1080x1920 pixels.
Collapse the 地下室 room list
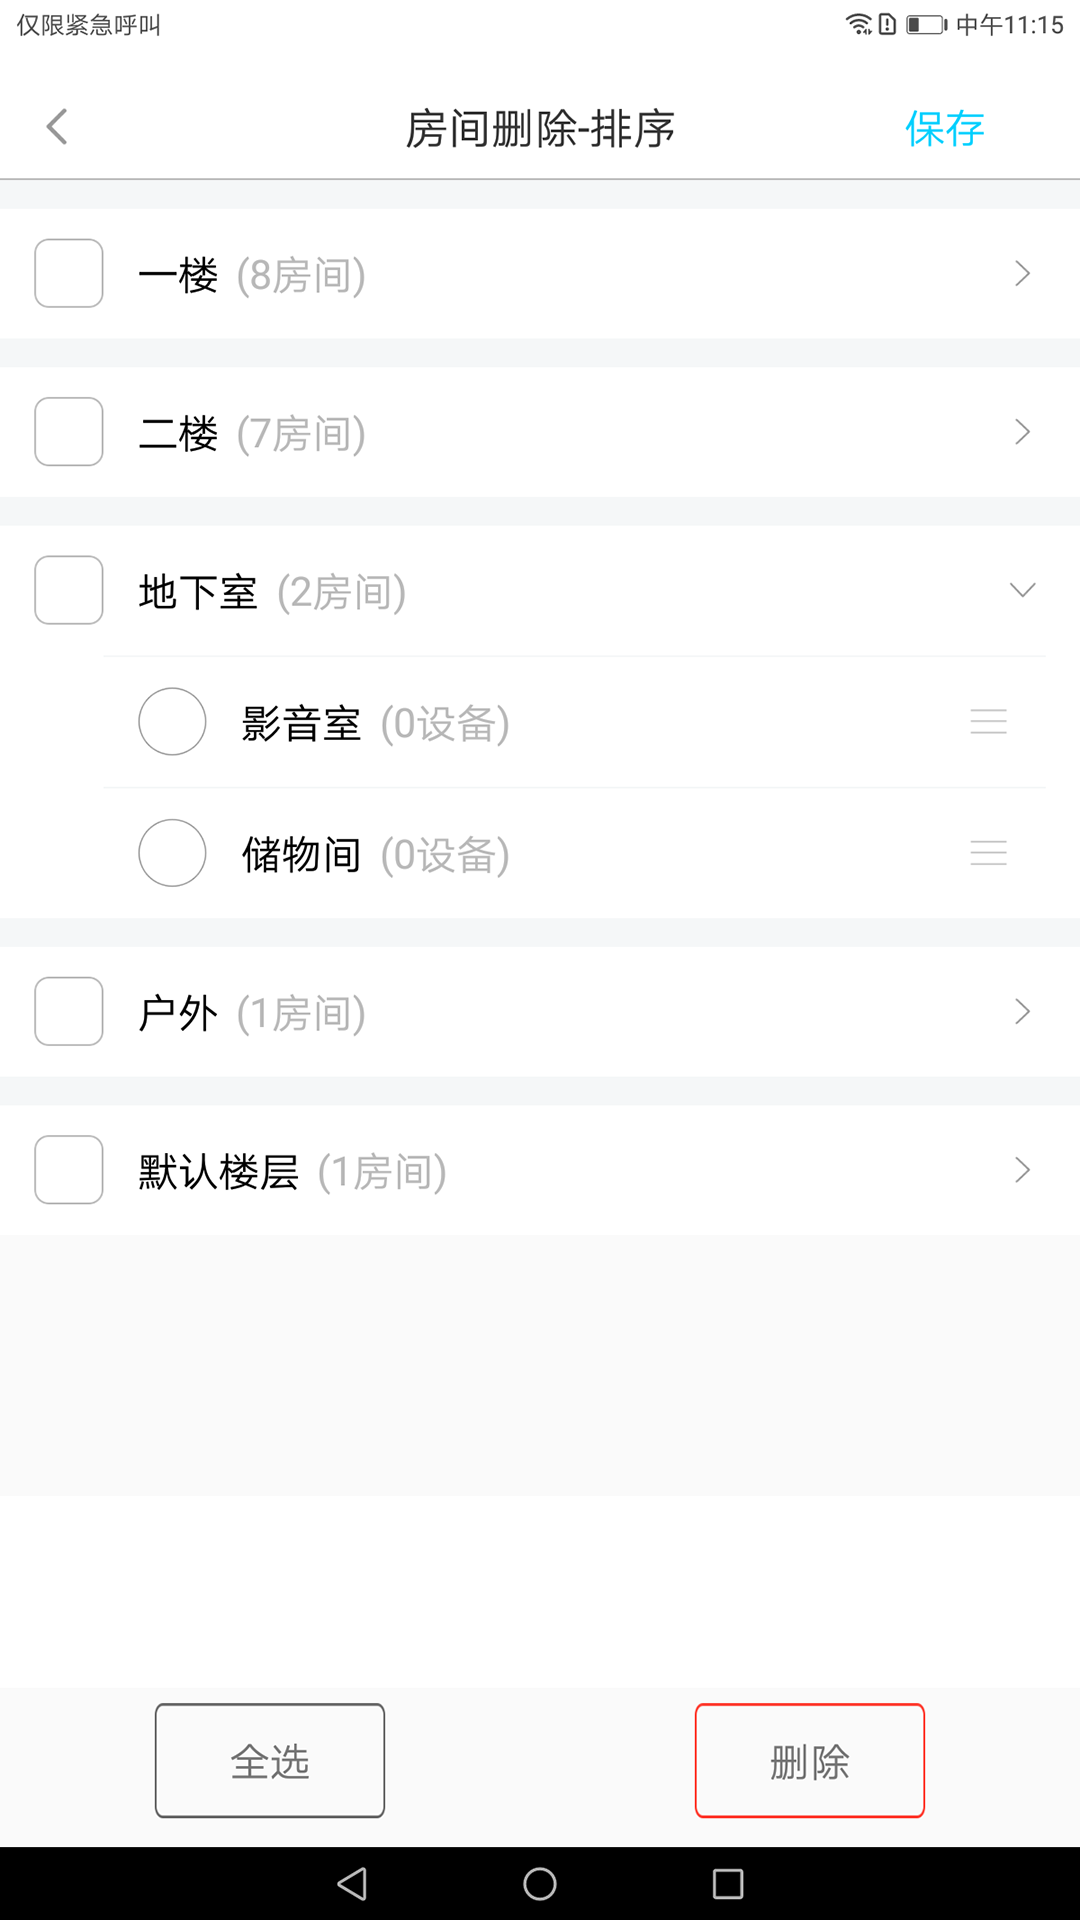pyautogui.click(x=1022, y=590)
